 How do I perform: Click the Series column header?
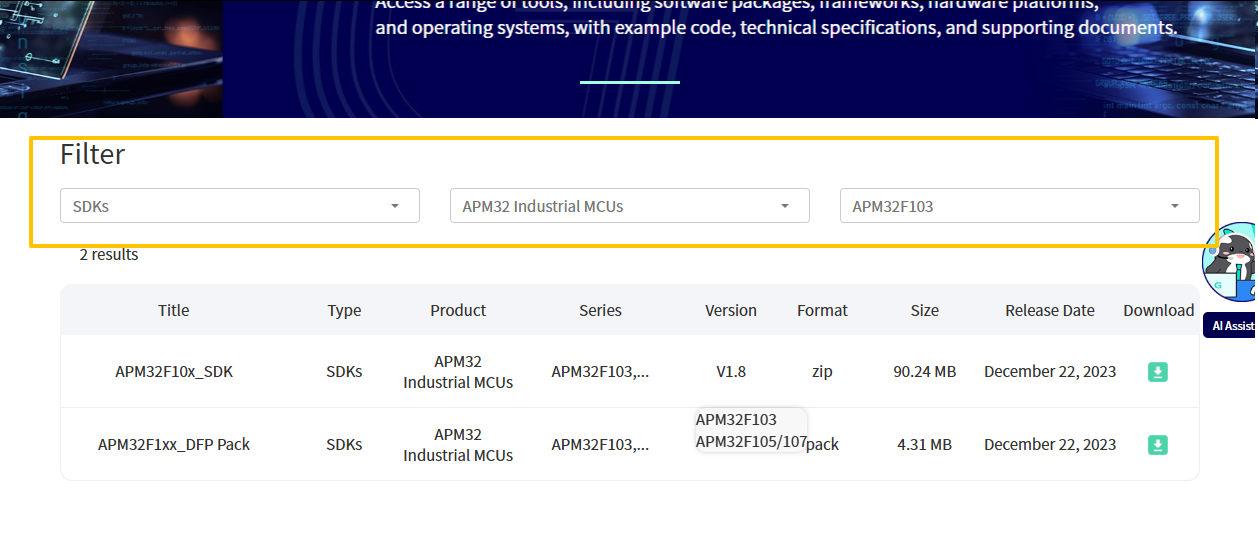coord(600,311)
